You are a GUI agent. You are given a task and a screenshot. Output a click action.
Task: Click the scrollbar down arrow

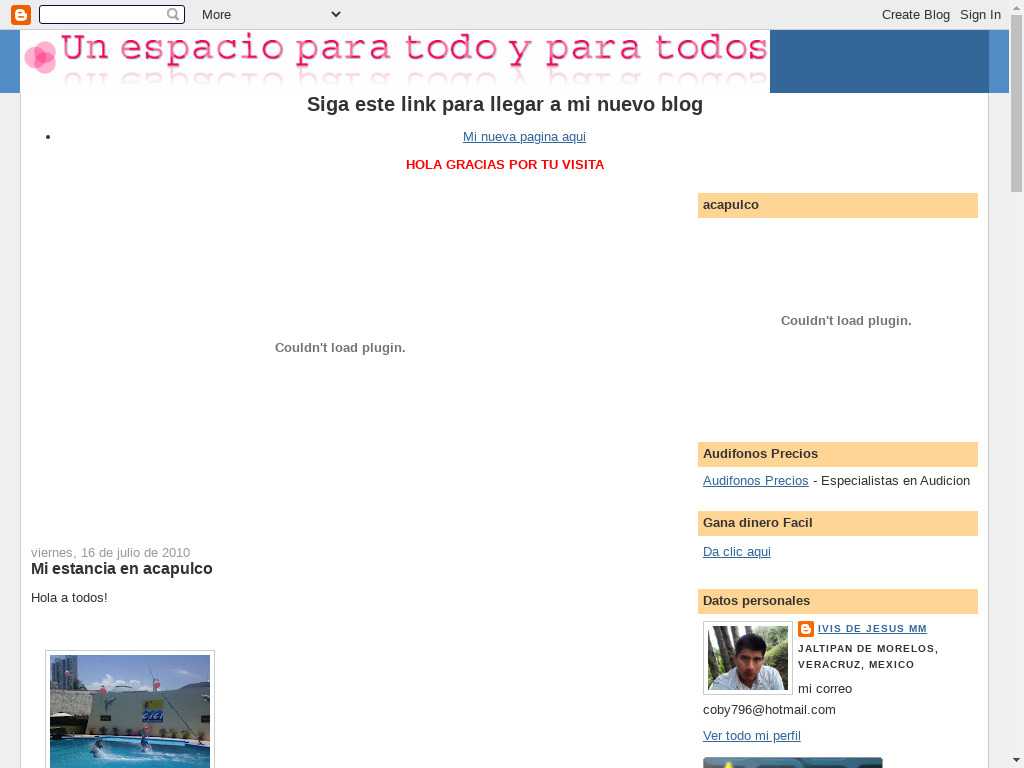click(x=1016, y=760)
